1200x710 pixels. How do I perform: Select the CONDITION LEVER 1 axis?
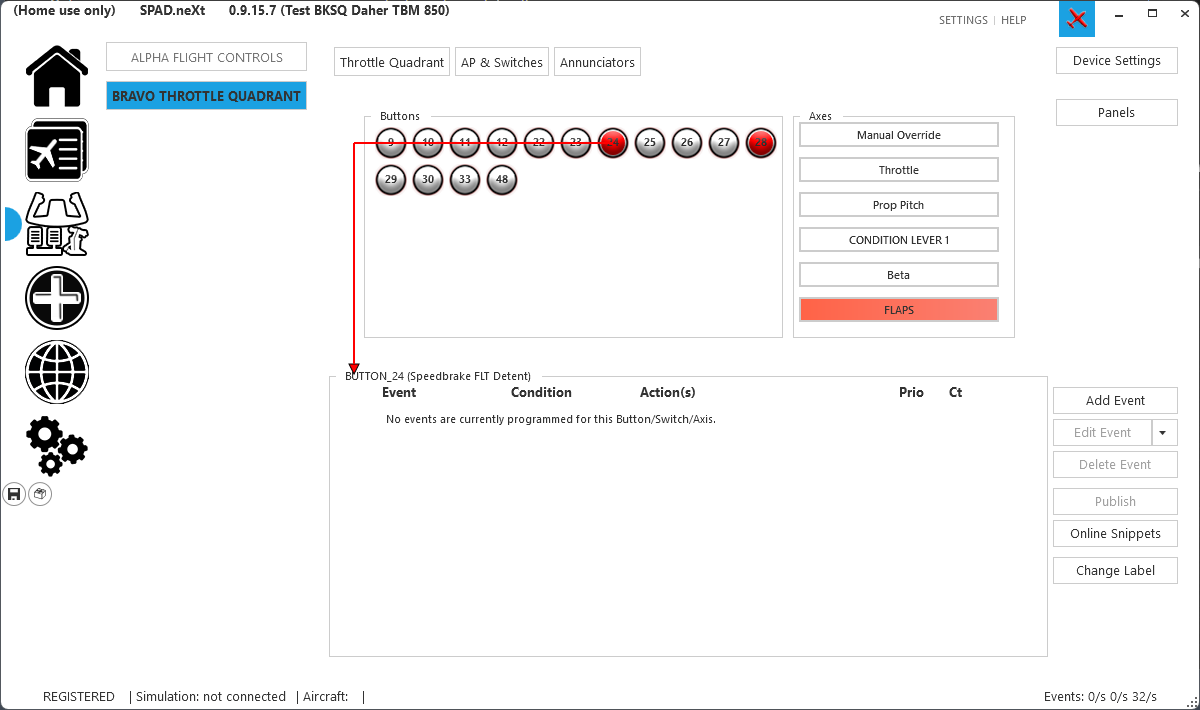(x=899, y=240)
